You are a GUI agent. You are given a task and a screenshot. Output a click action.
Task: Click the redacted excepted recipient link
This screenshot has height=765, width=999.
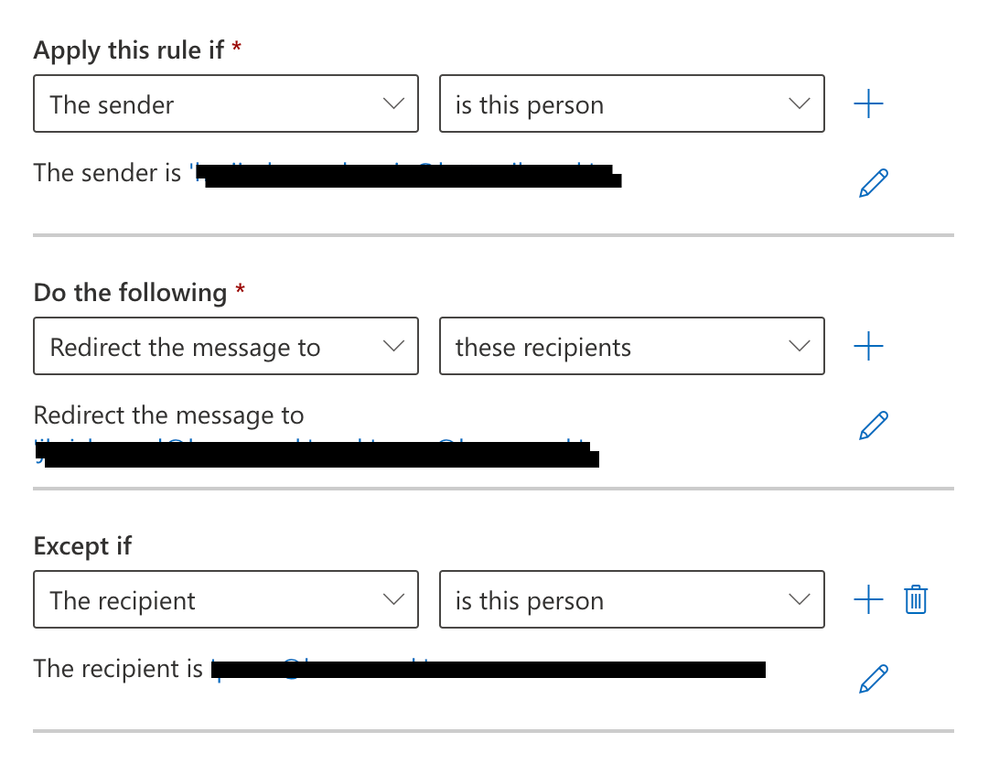488,669
